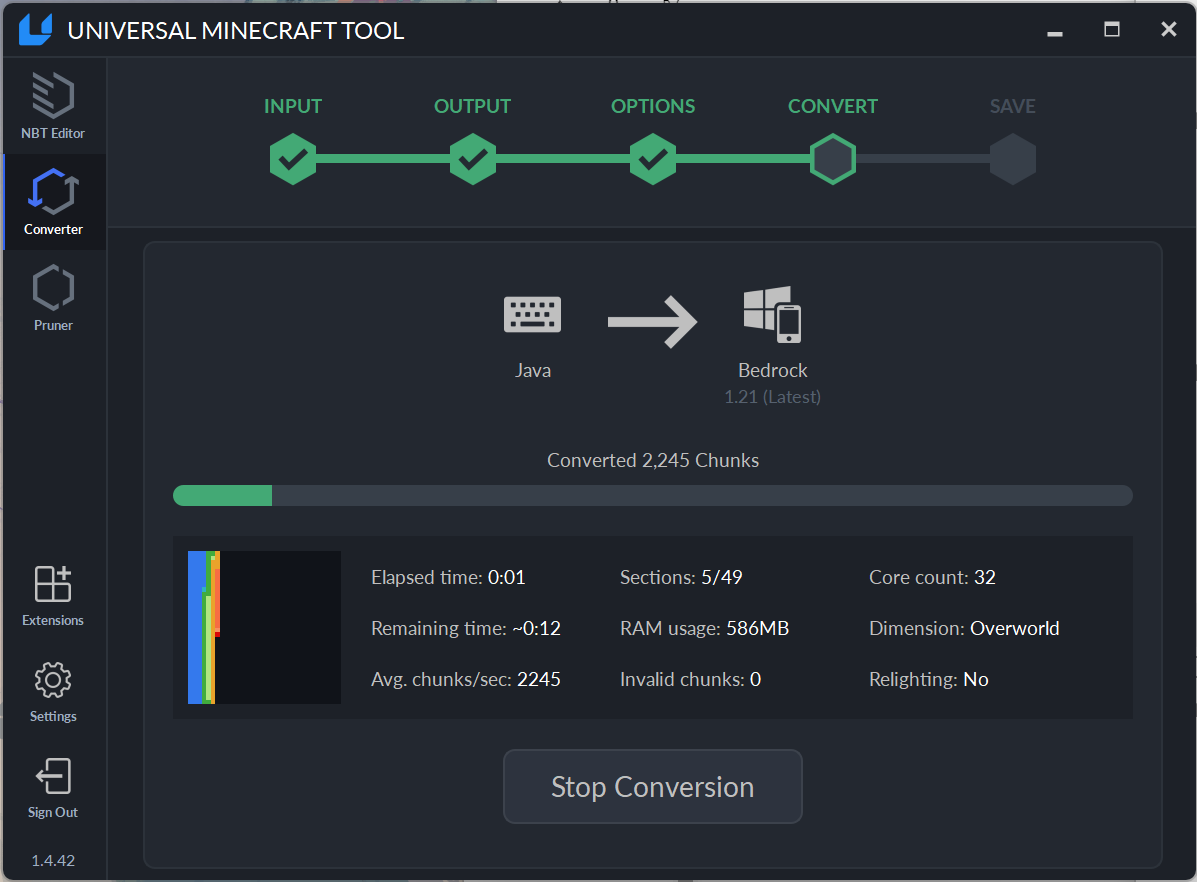The height and width of the screenshot is (882, 1197).
Task: Click the OPTIONS step label
Action: click(x=653, y=106)
